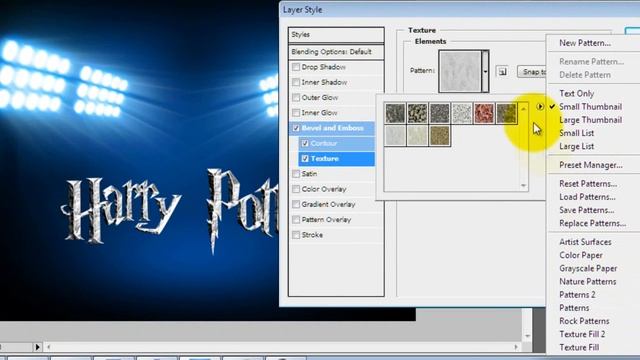Screen dimensions: 640x360
Task: Enable the Inner Shadow checkbox
Action: click(296, 82)
